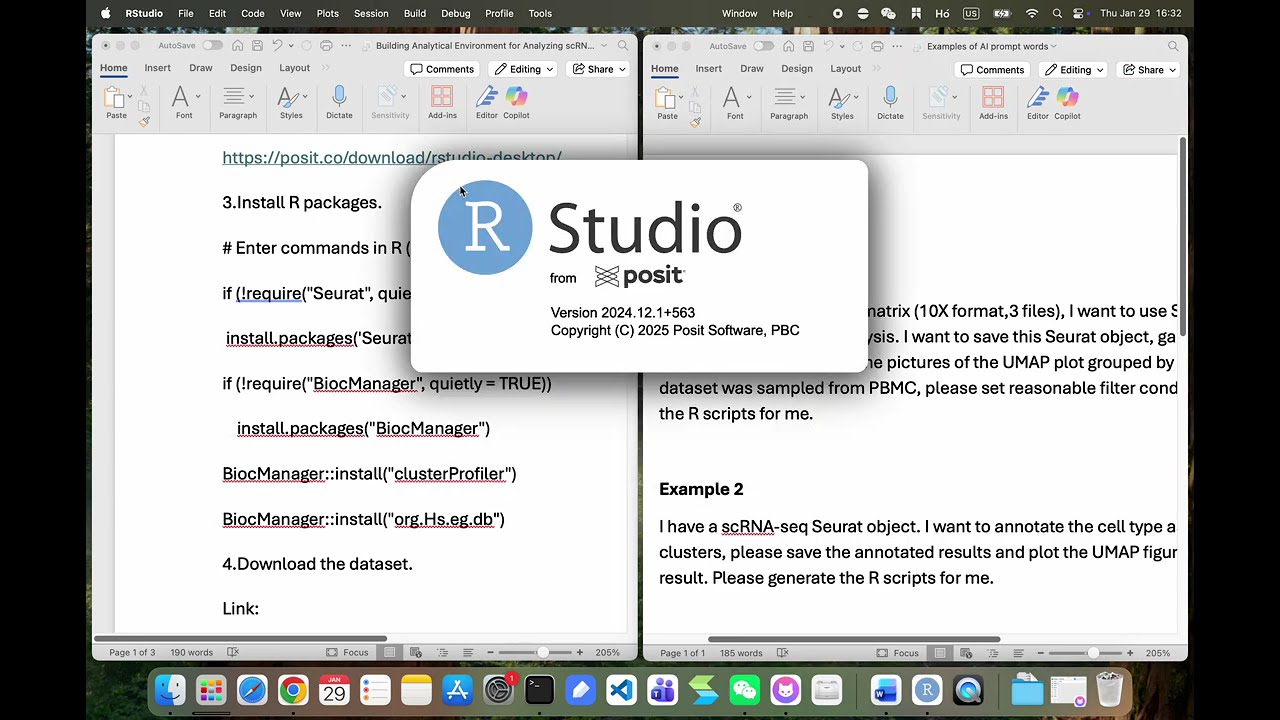
Task: Open Google Chrome from the Dock
Action: pyautogui.click(x=293, y=690)
